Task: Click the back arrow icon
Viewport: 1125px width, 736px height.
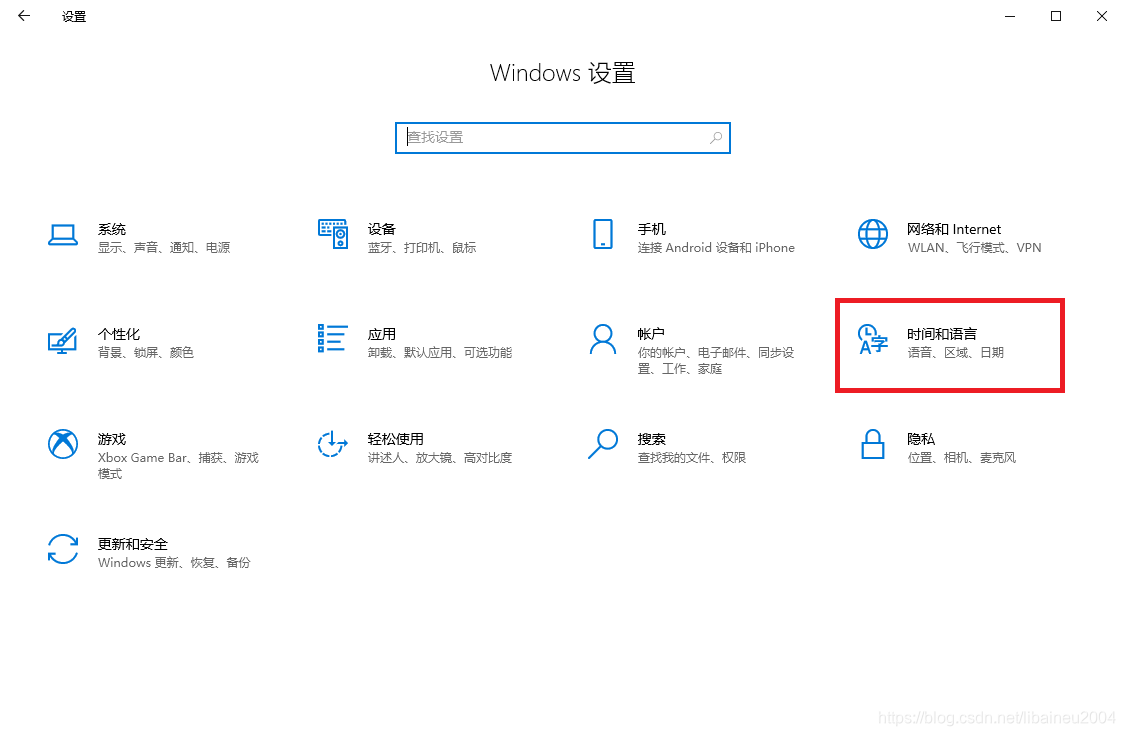Action: [24, 16]
